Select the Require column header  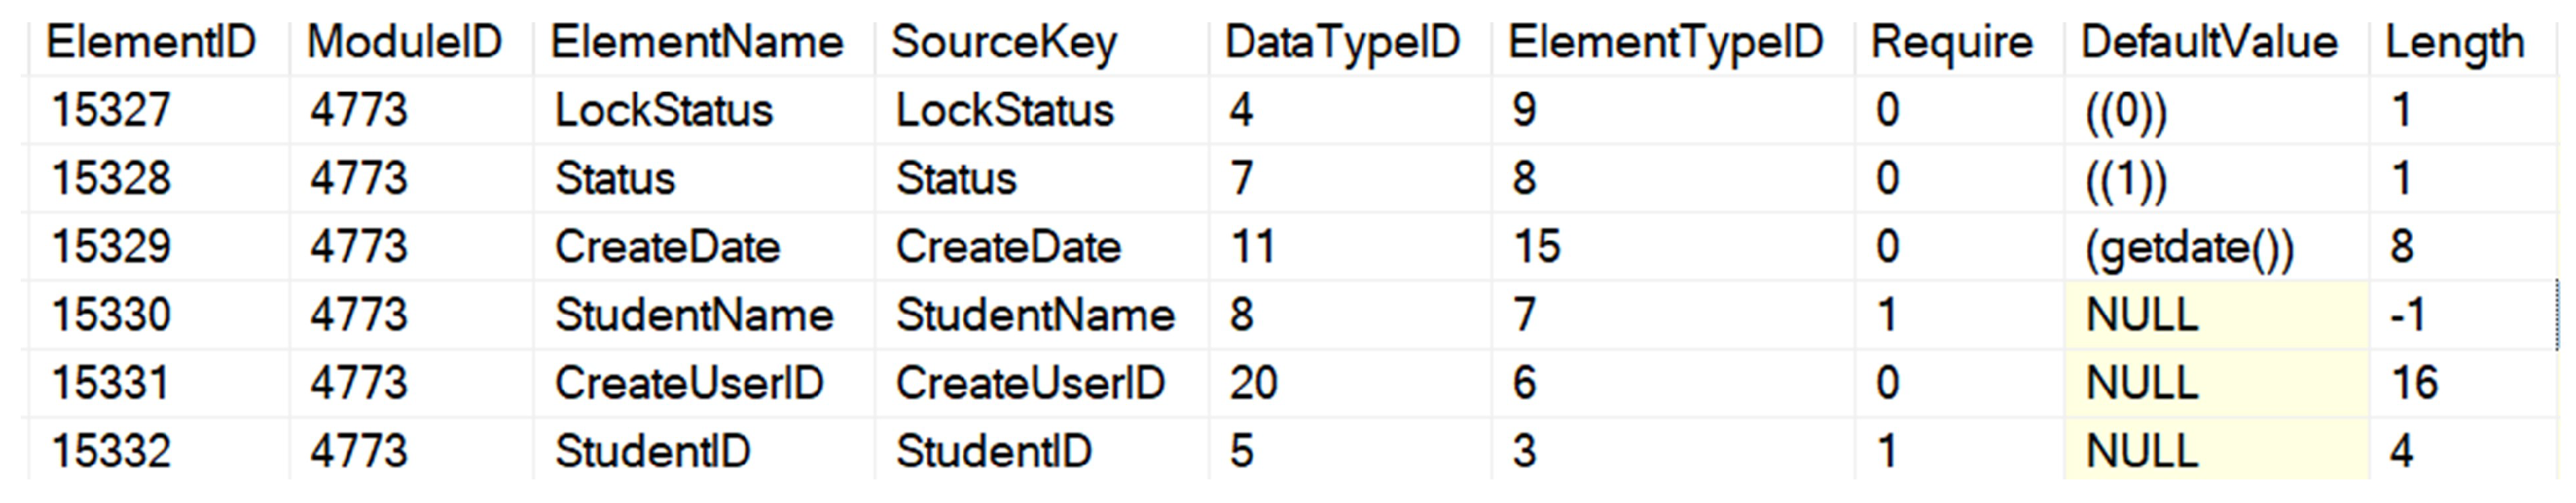pos(1951,43)
